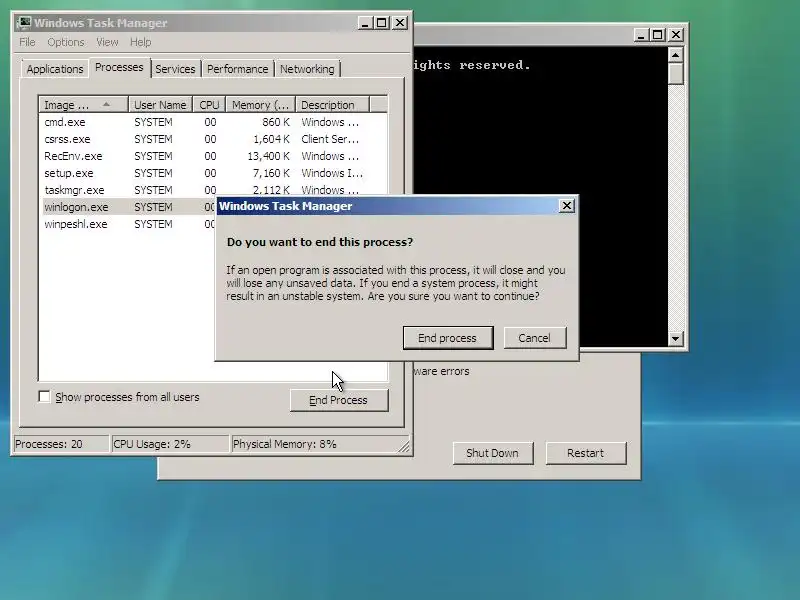
Task: Select the cmd.exe process row
Action: point(213,122)
